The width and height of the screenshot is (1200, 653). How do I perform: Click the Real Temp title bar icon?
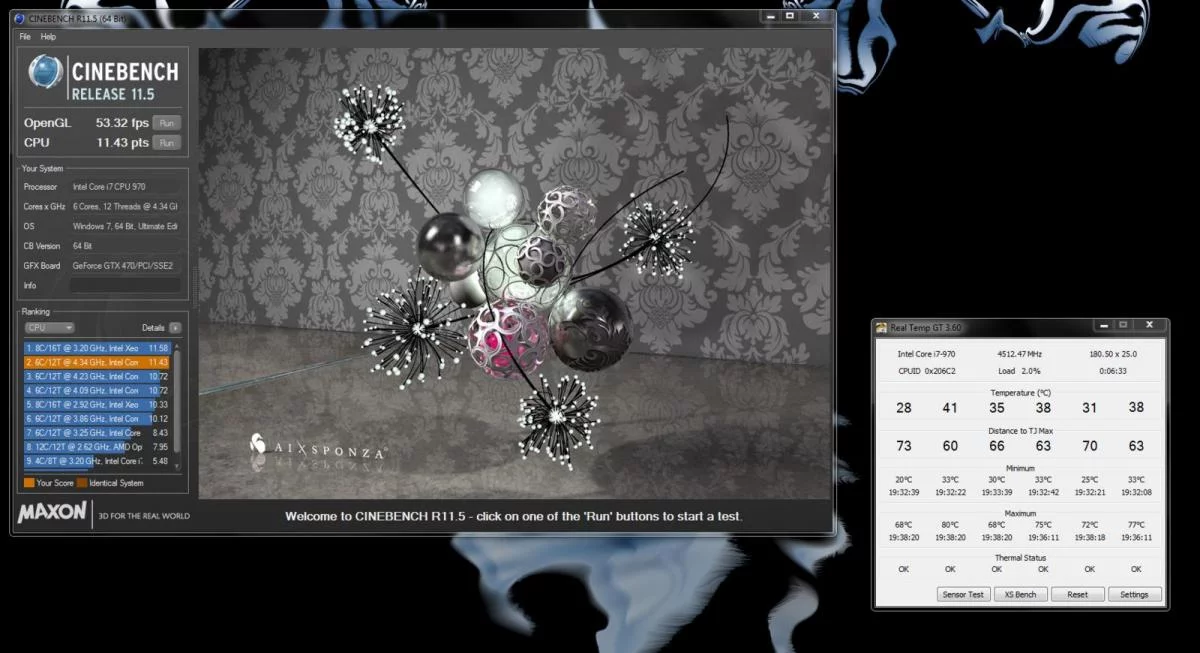click(x=881, y=327)
